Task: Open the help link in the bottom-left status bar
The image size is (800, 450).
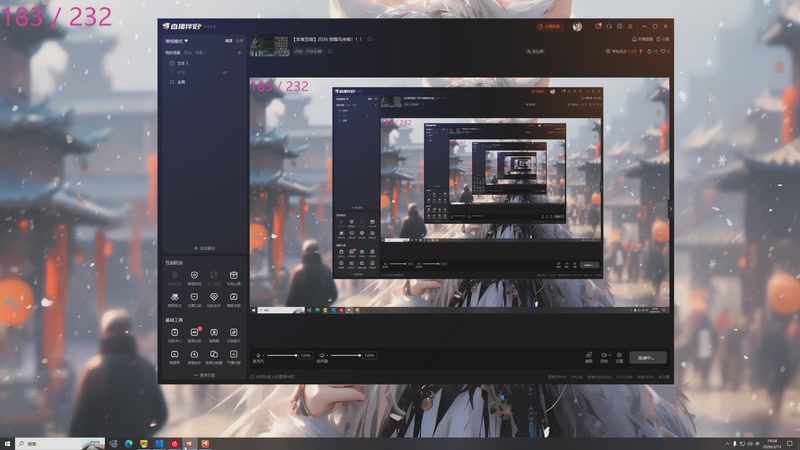Action: [272, 377]
